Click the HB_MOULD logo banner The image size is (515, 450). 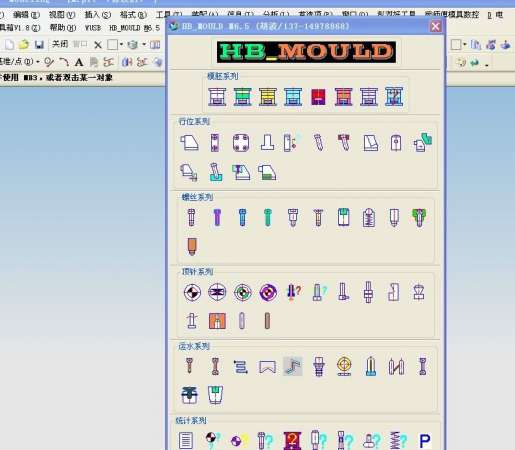click(306, 52)
